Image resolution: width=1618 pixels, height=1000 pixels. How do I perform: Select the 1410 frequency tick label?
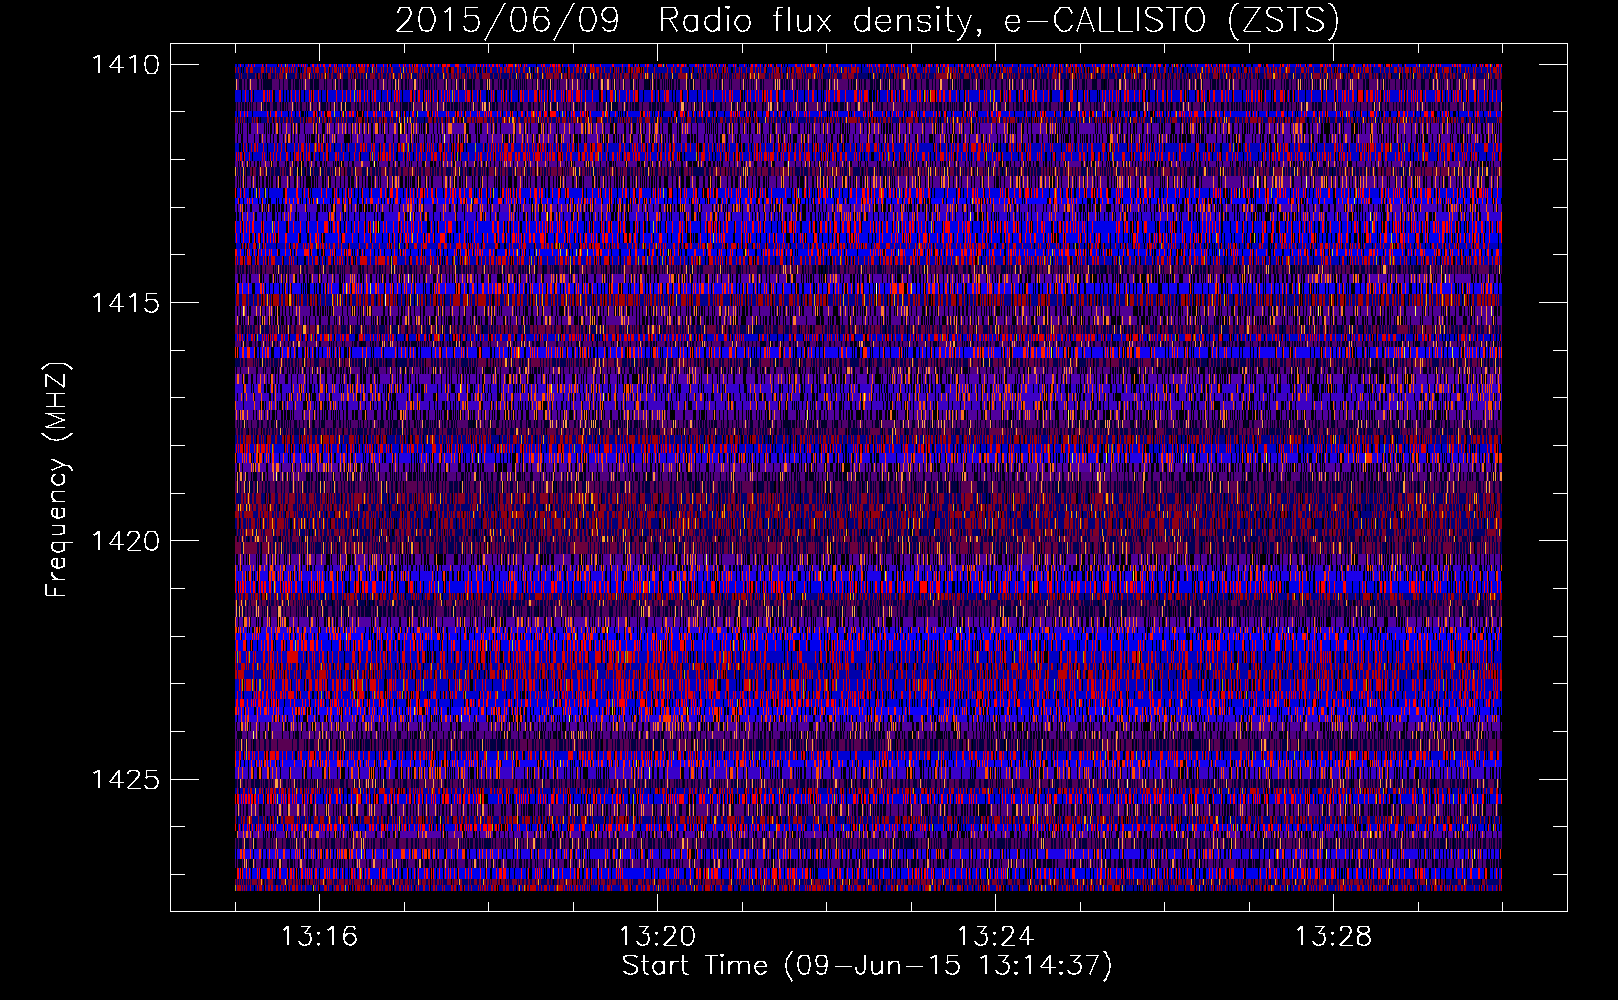pos(126,65)
